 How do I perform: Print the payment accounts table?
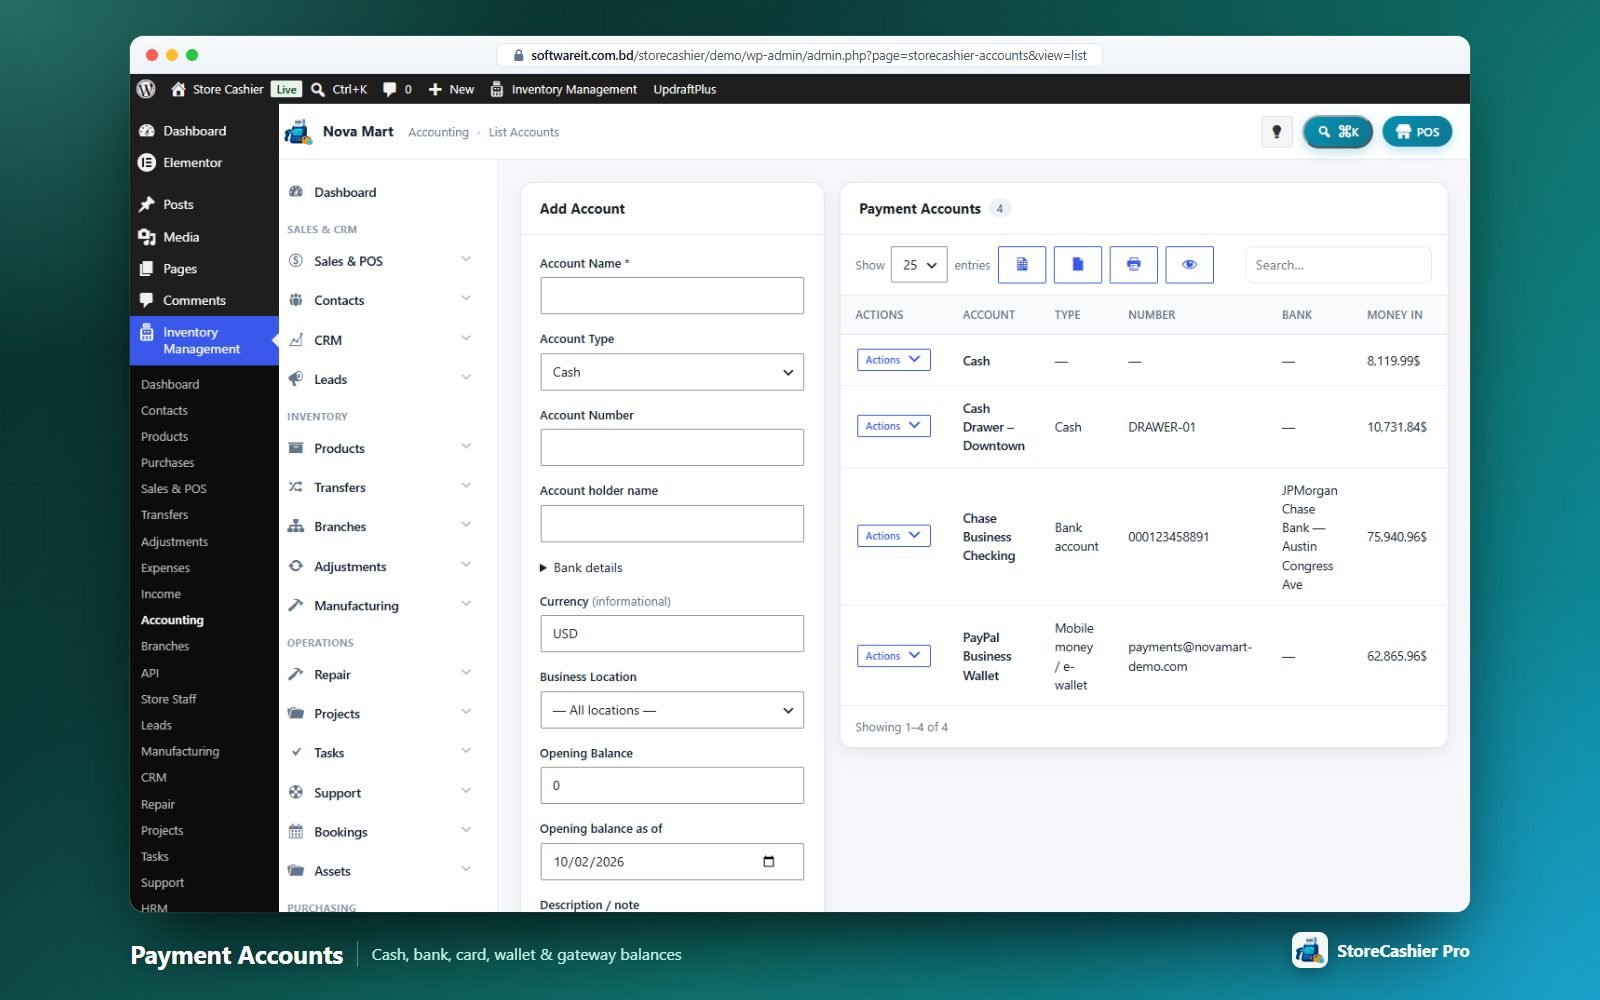(x=1134, y=265)
